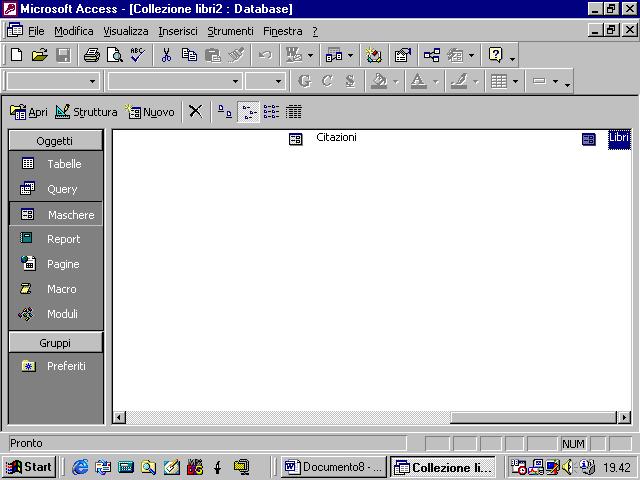Click the Citazioni form icon

pyautogui.click(x=296, y=139)
